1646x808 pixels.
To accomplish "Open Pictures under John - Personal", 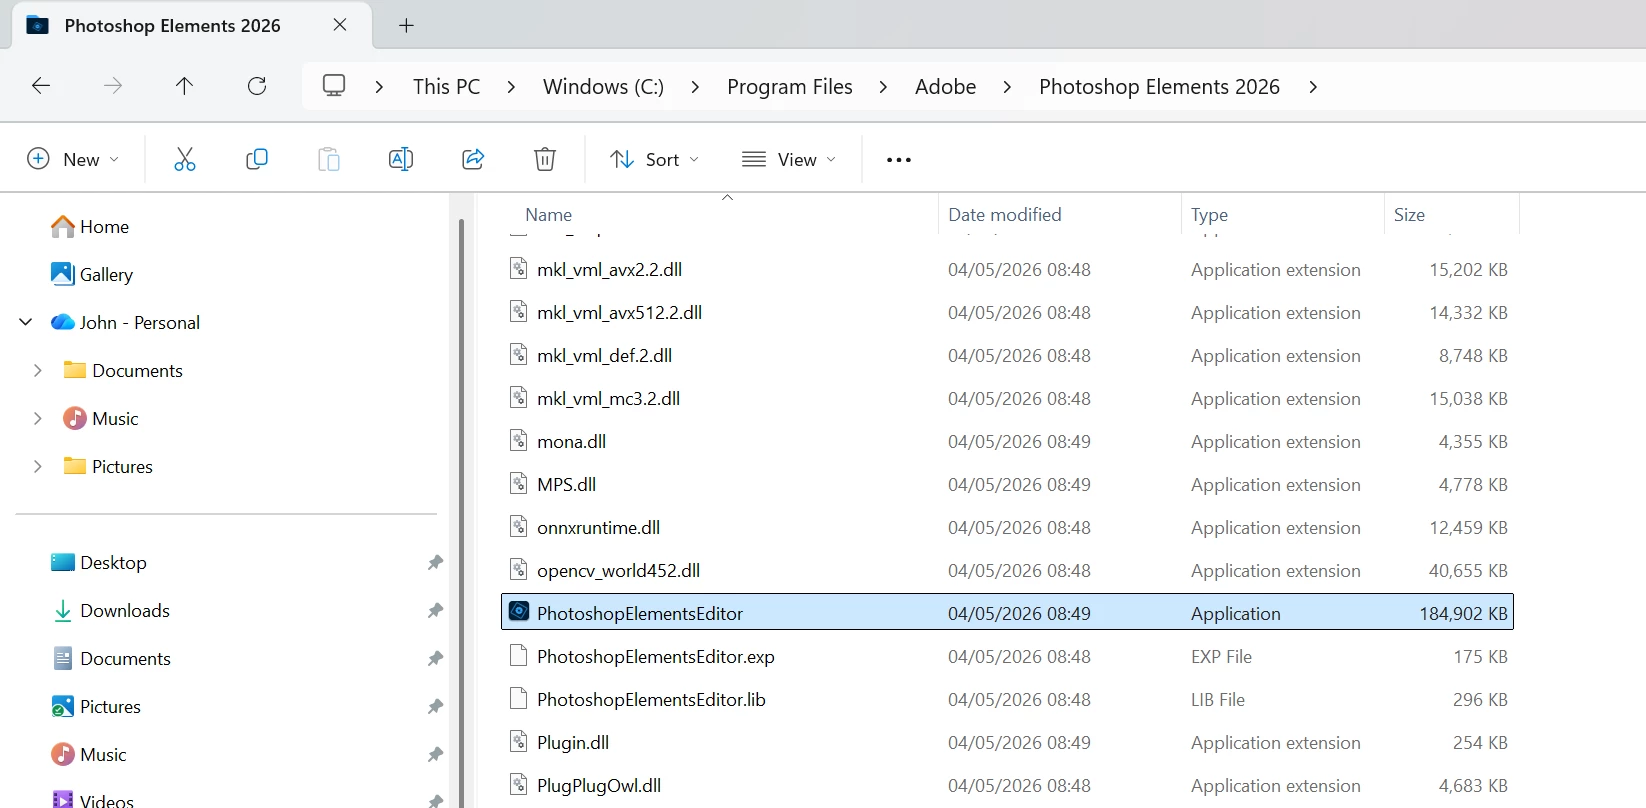I will pyautogui.click(x=108, y=467).
